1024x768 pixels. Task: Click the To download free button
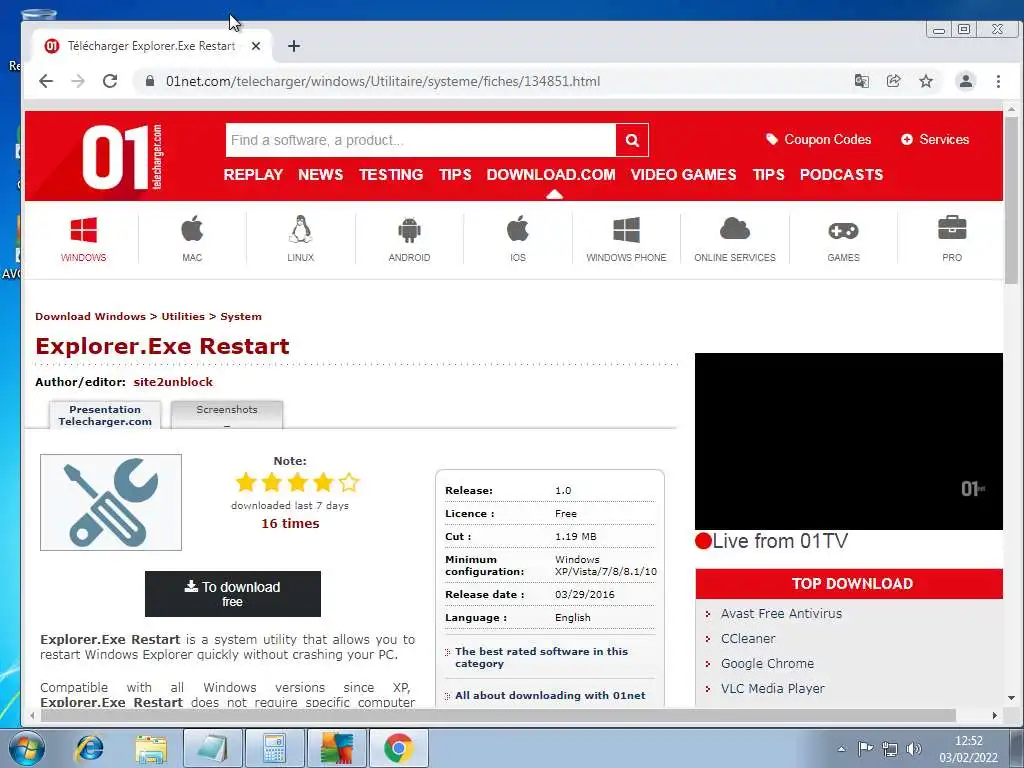pos(232,594)
